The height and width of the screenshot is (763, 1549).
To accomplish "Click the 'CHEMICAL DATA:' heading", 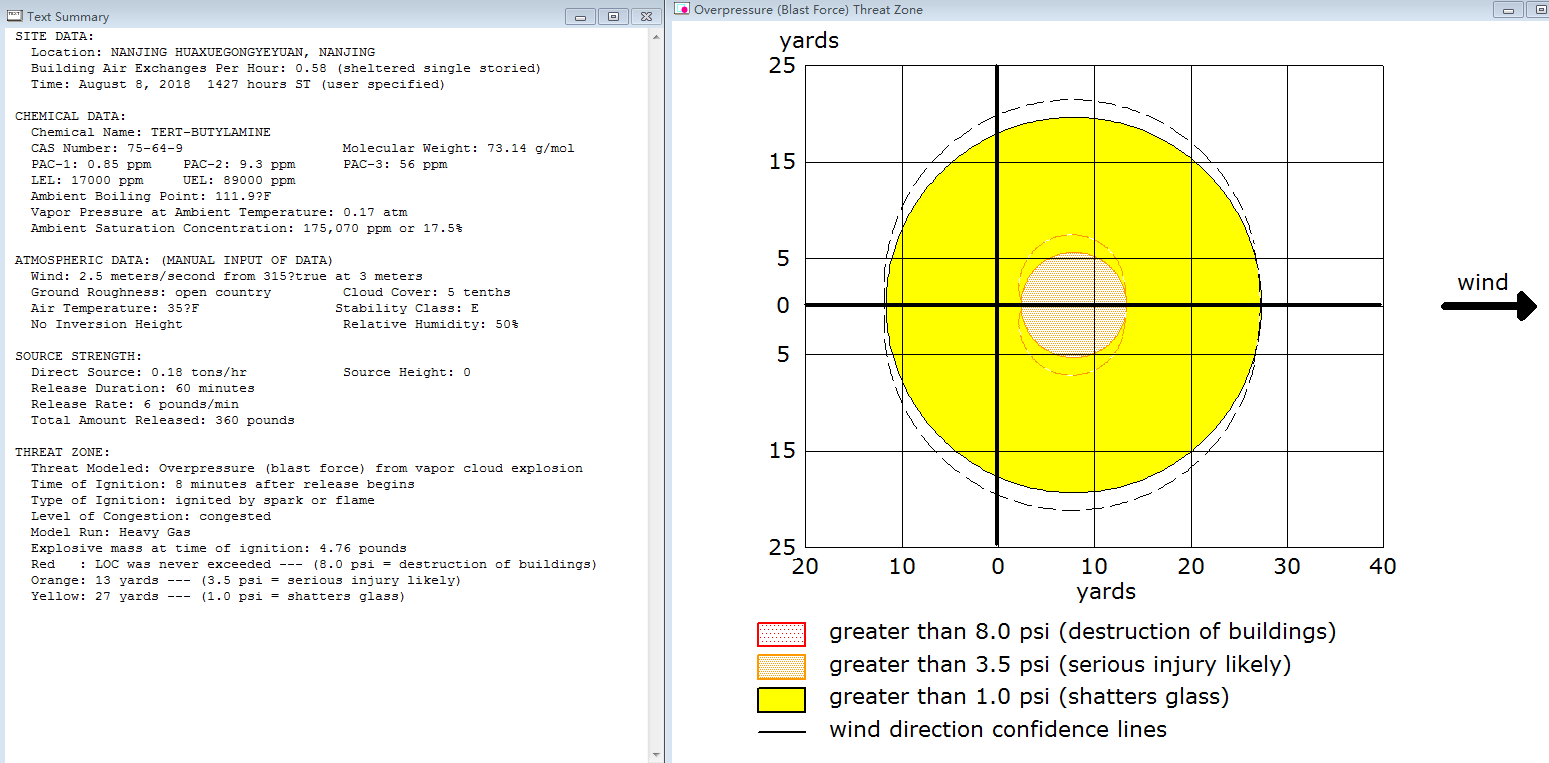I will click(70, 116).
